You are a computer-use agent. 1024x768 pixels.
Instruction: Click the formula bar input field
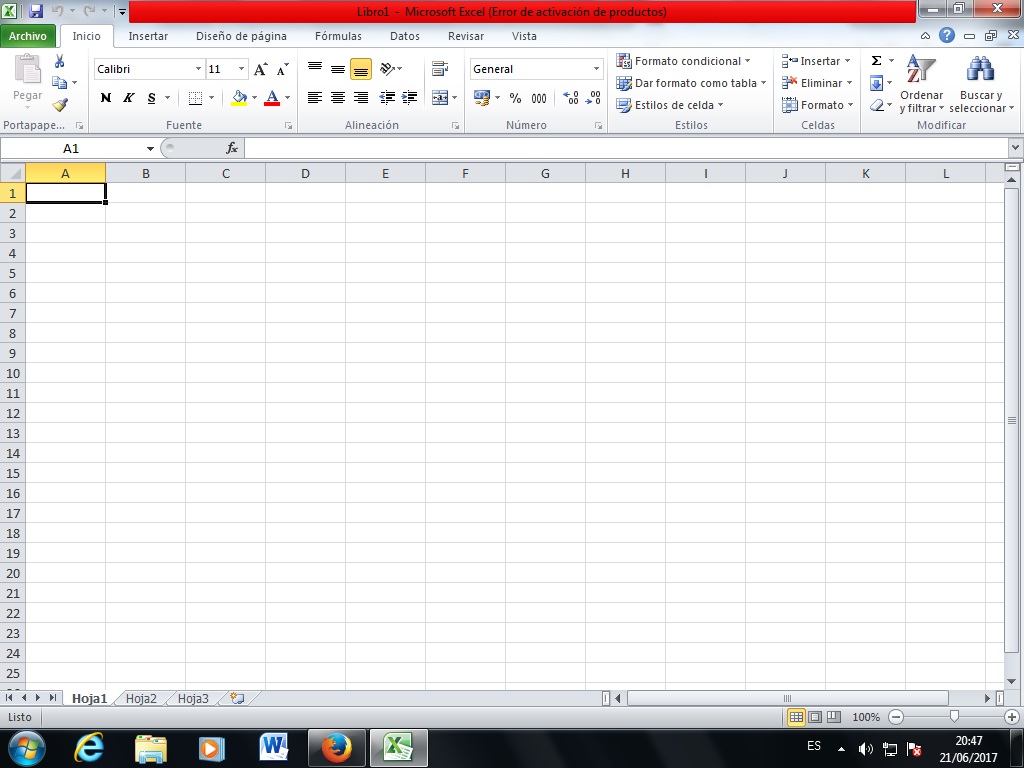pyautogui.click(x=626, y=148)
